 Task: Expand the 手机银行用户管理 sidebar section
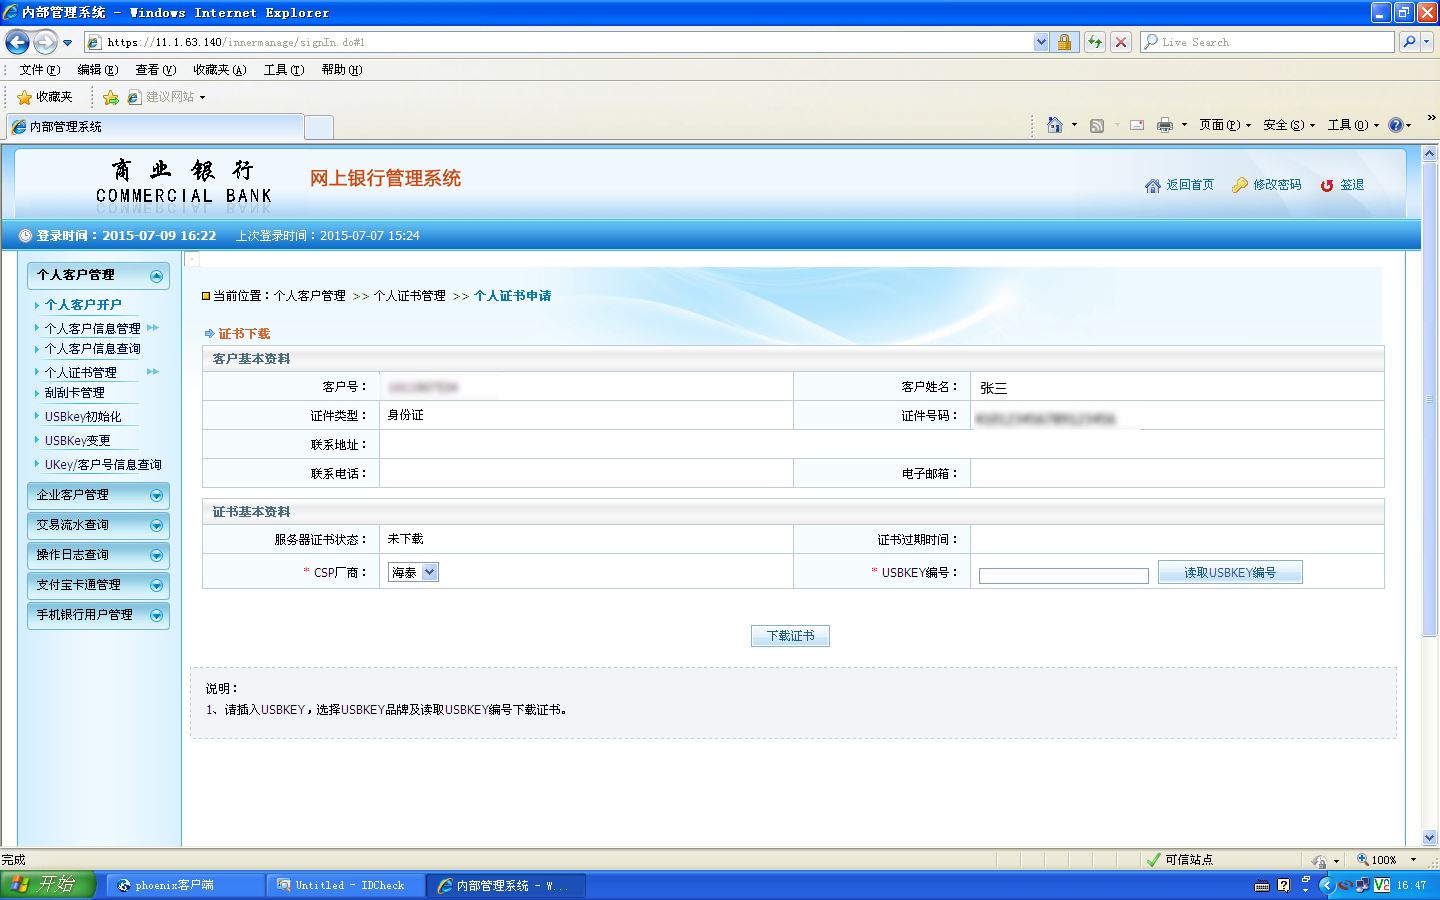98,615
